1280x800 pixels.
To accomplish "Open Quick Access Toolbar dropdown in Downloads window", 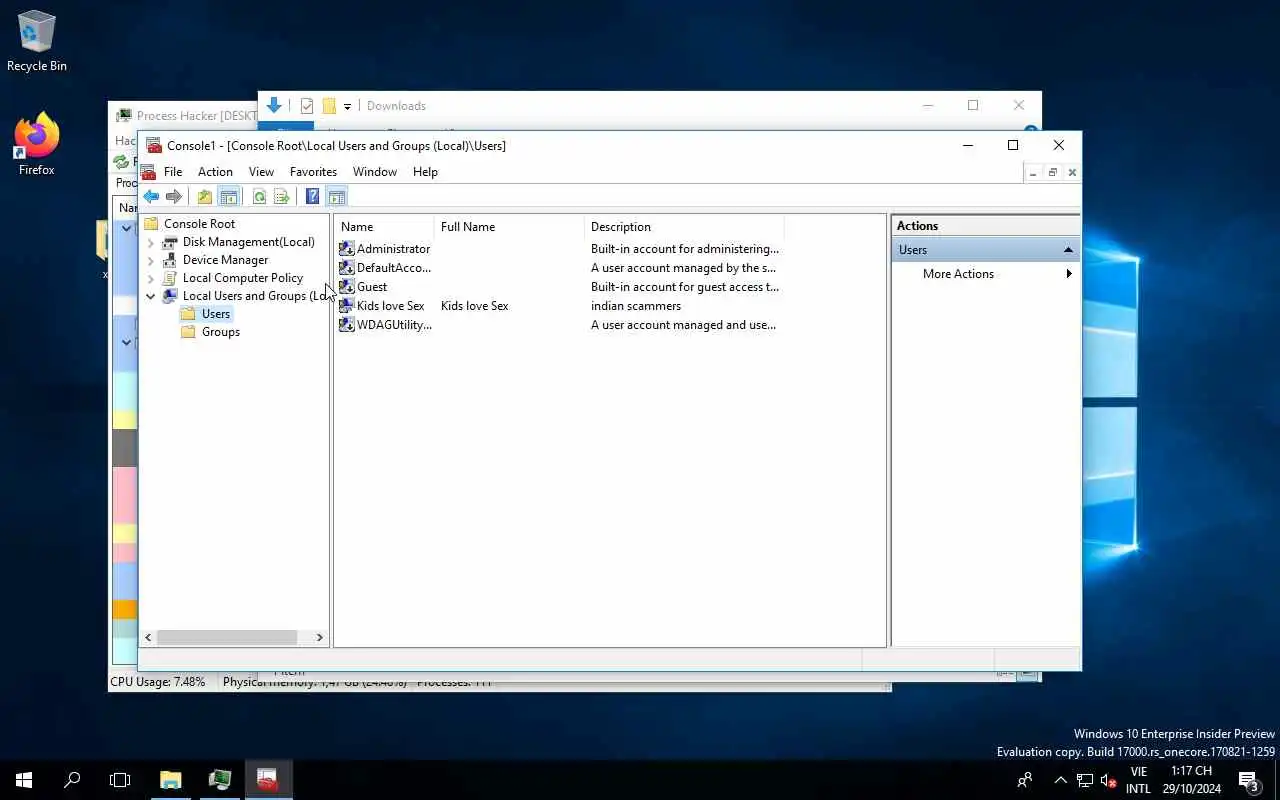I will tap(348, 106).
